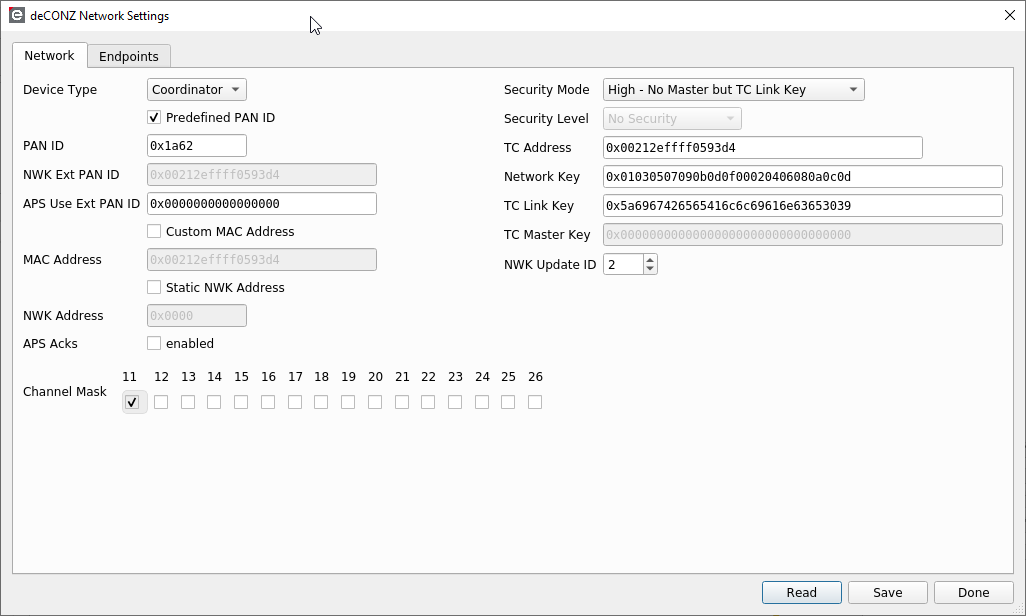The image size is (1026, 616).
Task: Click the Save button
Action: [888, 592]
